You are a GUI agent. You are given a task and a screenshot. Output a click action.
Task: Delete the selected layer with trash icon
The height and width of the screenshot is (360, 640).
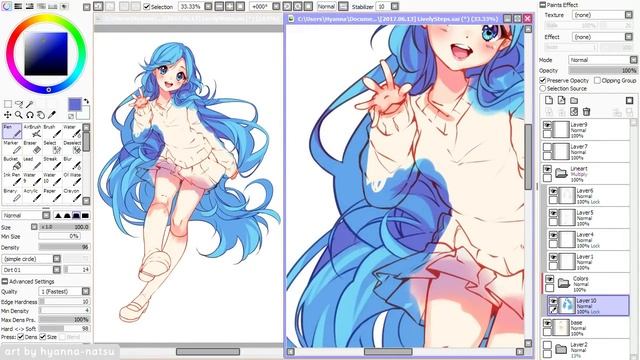(x=587, y=111)
